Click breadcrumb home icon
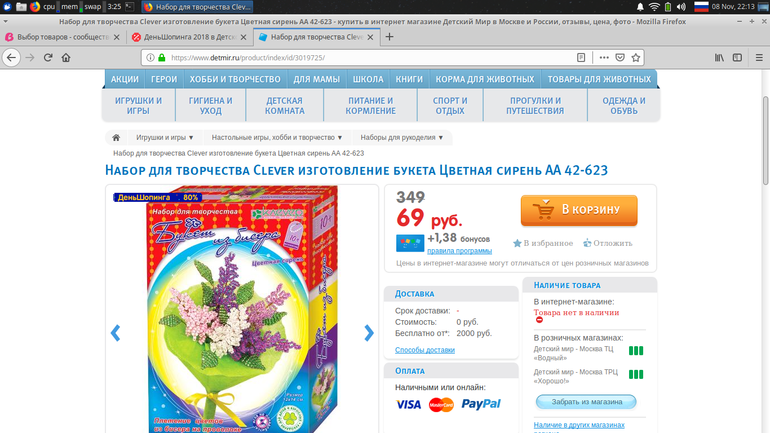770x433 pixels. (116, 137)
